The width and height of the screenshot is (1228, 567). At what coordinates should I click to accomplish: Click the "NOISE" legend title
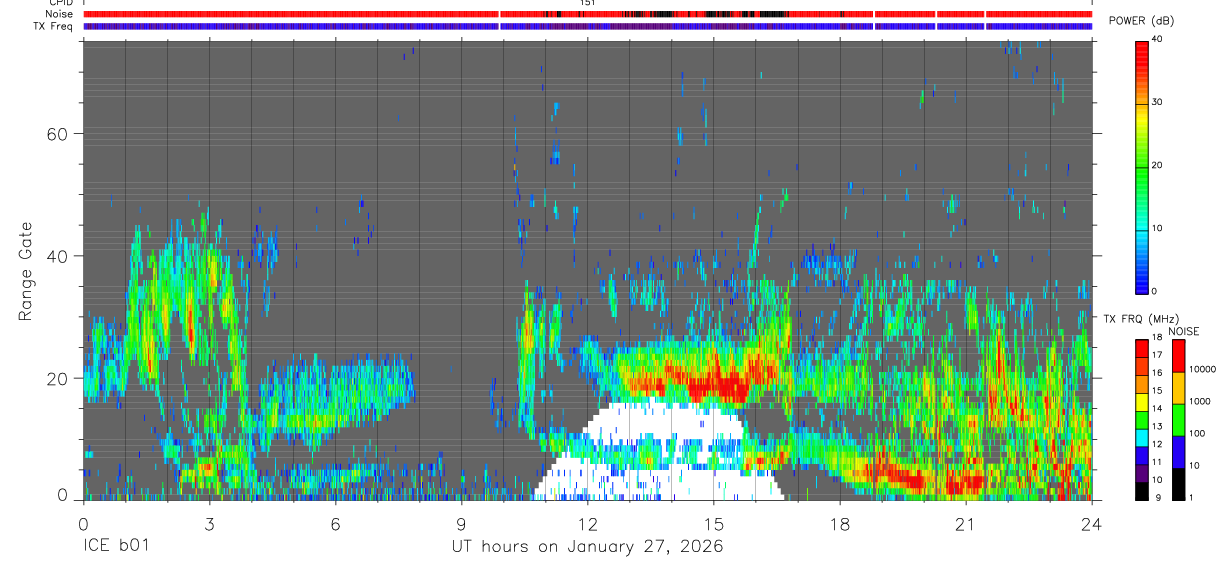point(1184,331)
